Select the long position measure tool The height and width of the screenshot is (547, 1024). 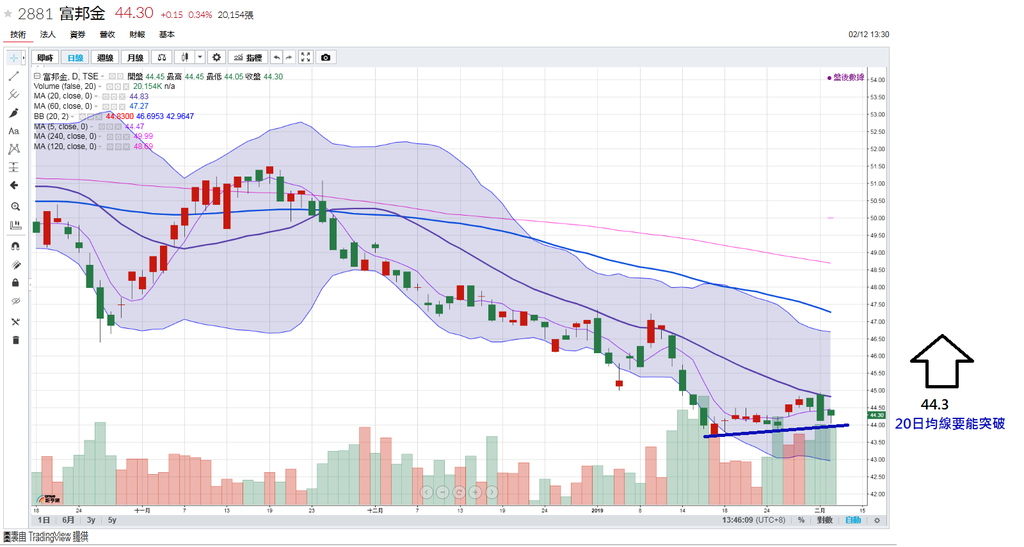[x=14, y=168]
